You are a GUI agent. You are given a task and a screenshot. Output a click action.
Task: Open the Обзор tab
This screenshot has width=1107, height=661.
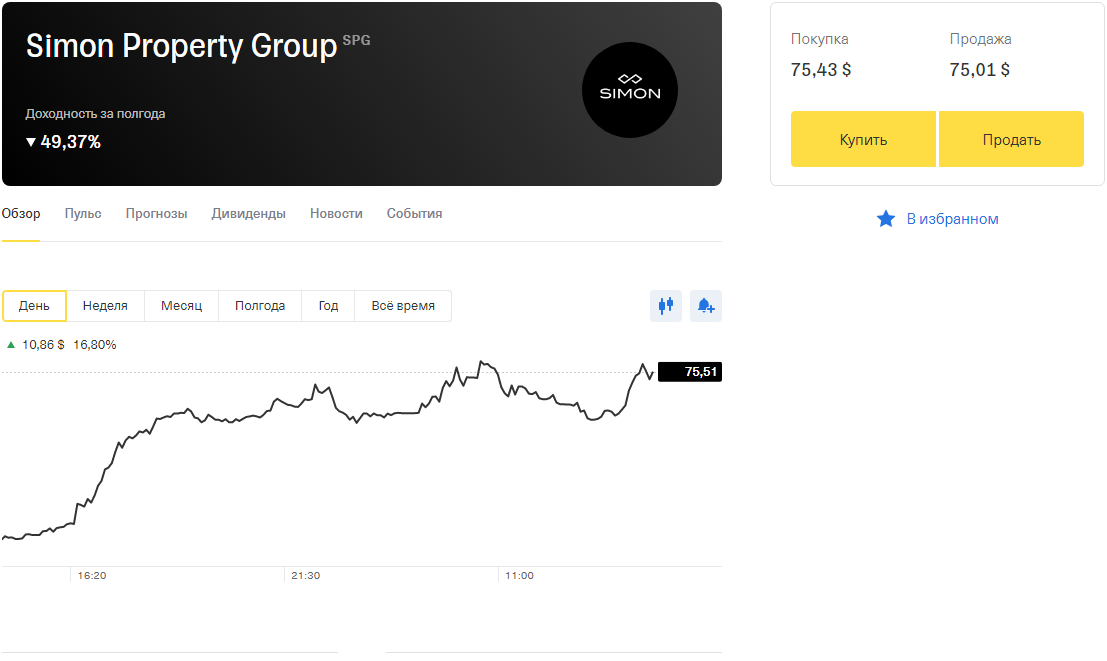click(x=21, y=214)
